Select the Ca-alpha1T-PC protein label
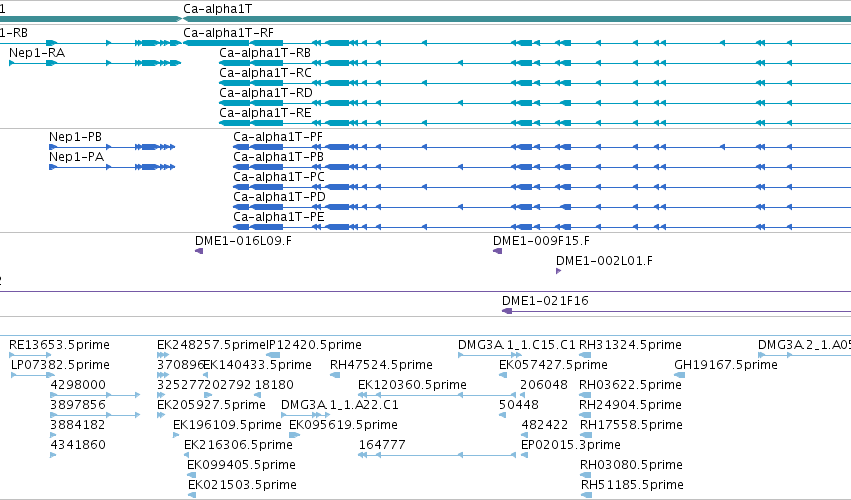Image resolution: width=851 pixels, height=500 pixels. [279, 177]
